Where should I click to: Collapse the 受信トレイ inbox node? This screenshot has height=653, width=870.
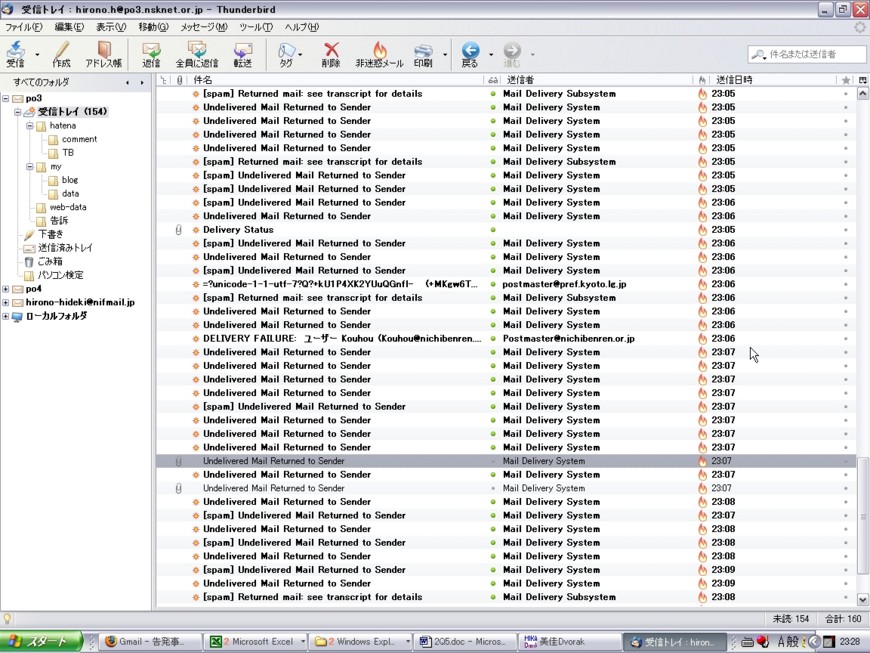[x=18, y=112]
